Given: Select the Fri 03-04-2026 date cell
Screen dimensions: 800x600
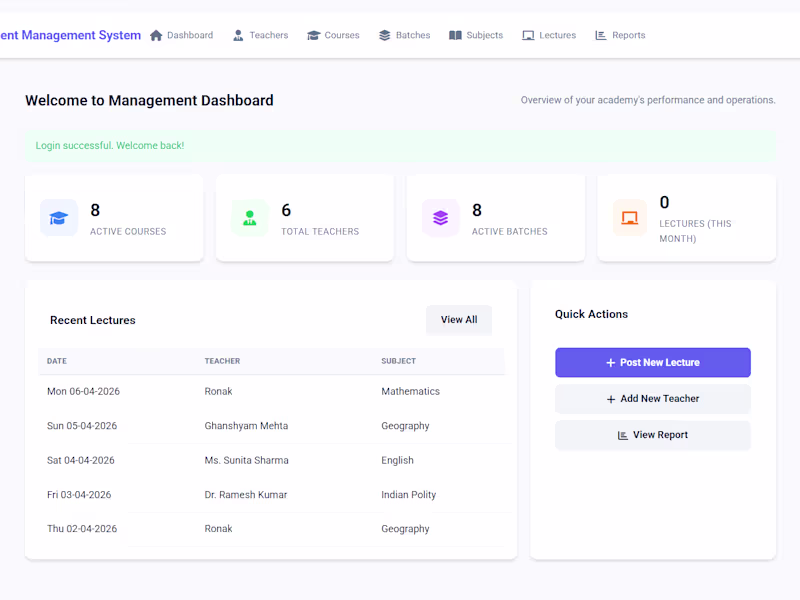Looking at the screenshot, I should [x=79, y=494].
